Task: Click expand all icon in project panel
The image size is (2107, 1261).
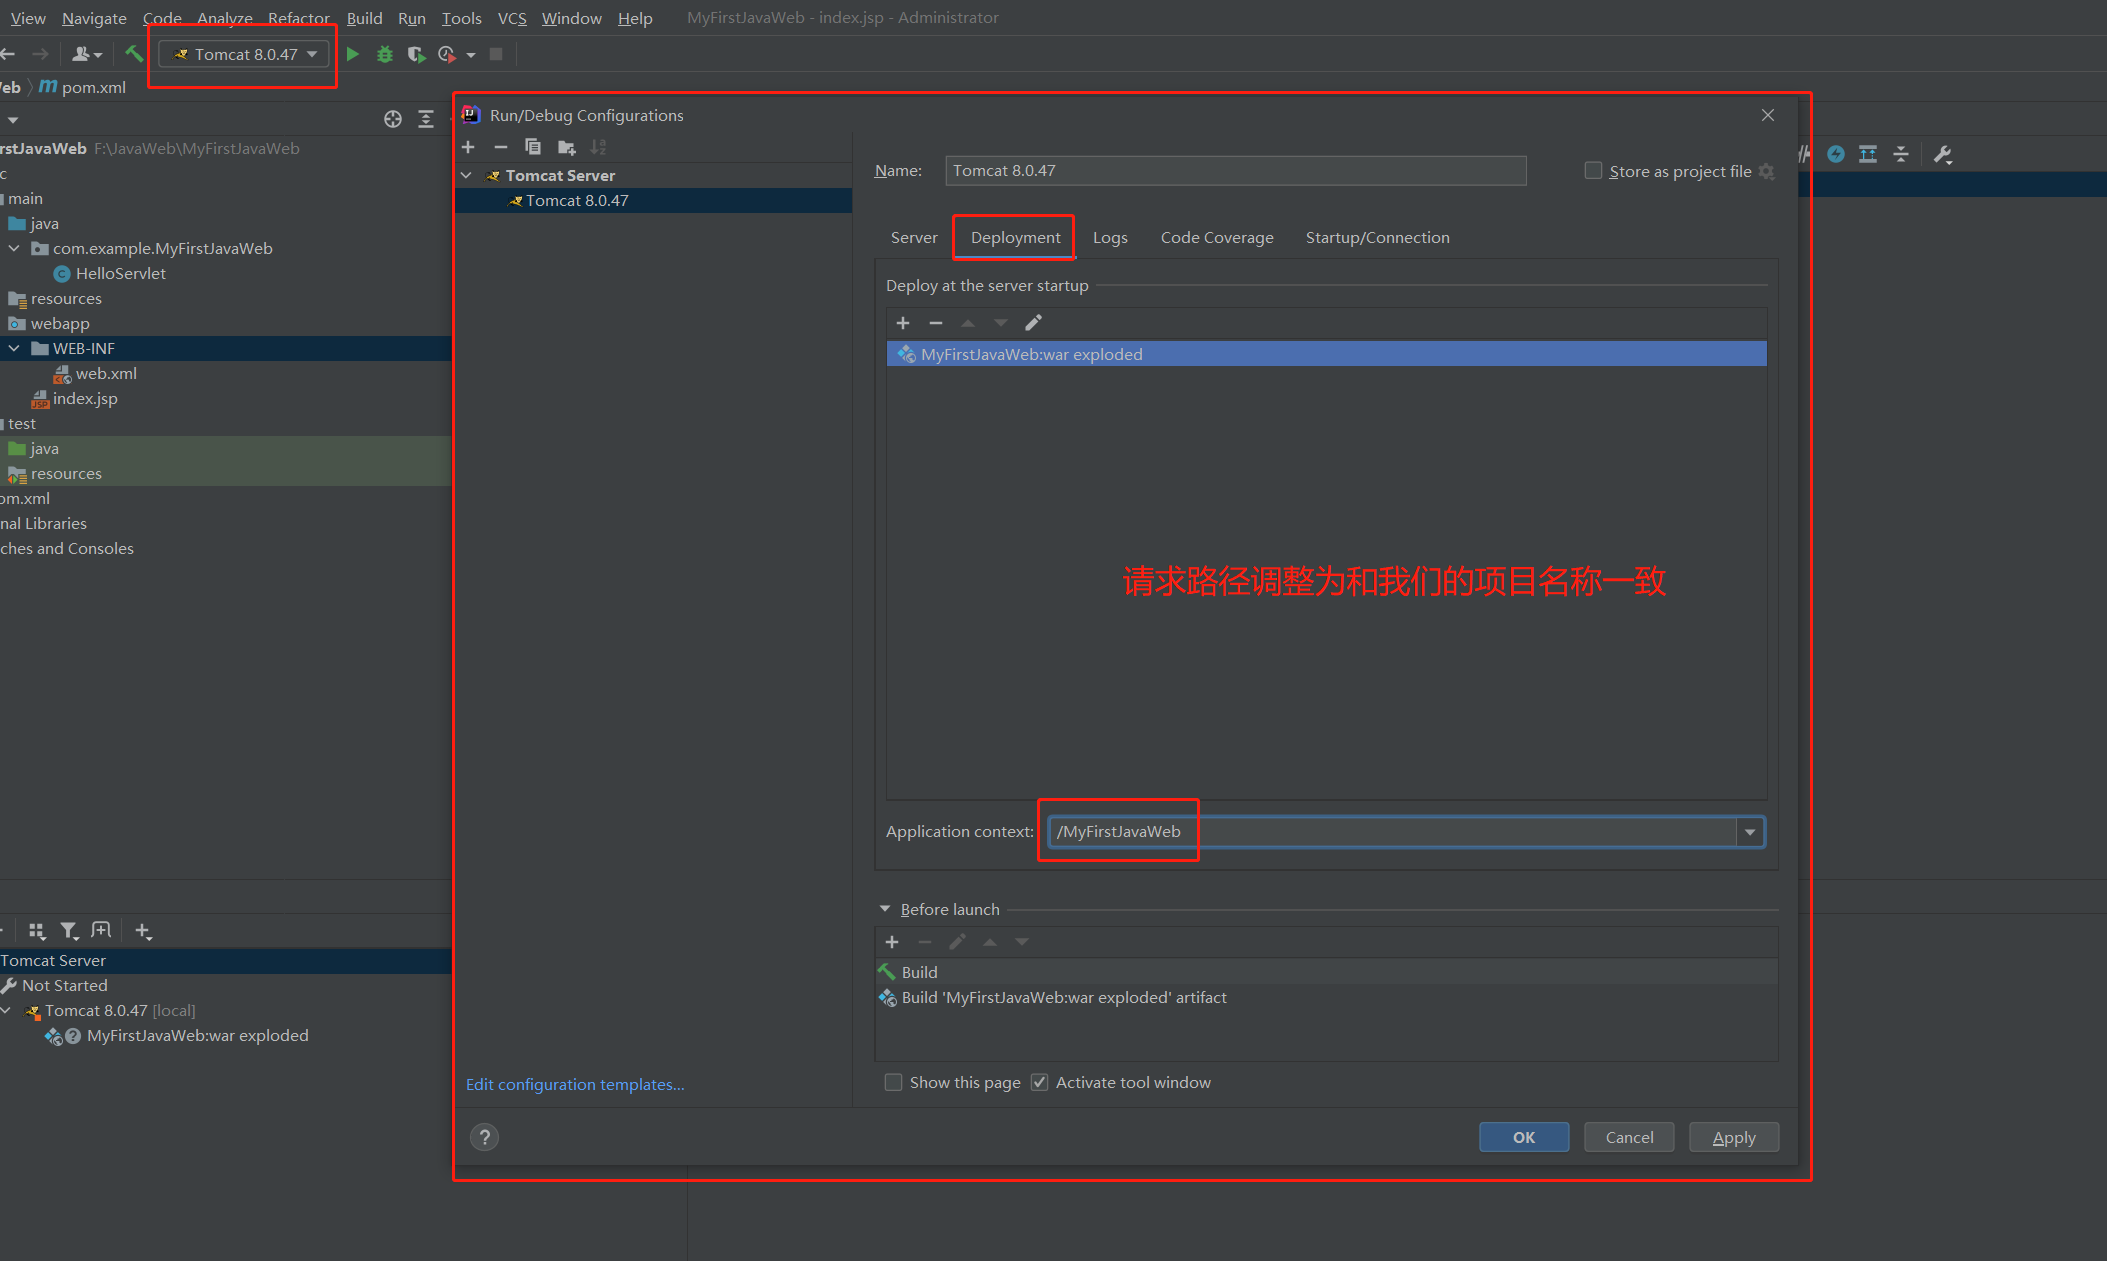Action: pos(426,119)
